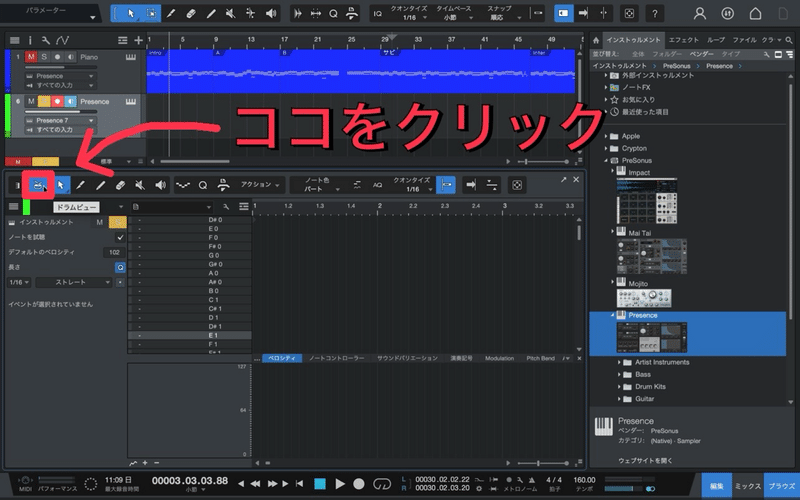Select the arrow tool in the top toolbar
Screen dimensions: 800x500
pos(131,14)
